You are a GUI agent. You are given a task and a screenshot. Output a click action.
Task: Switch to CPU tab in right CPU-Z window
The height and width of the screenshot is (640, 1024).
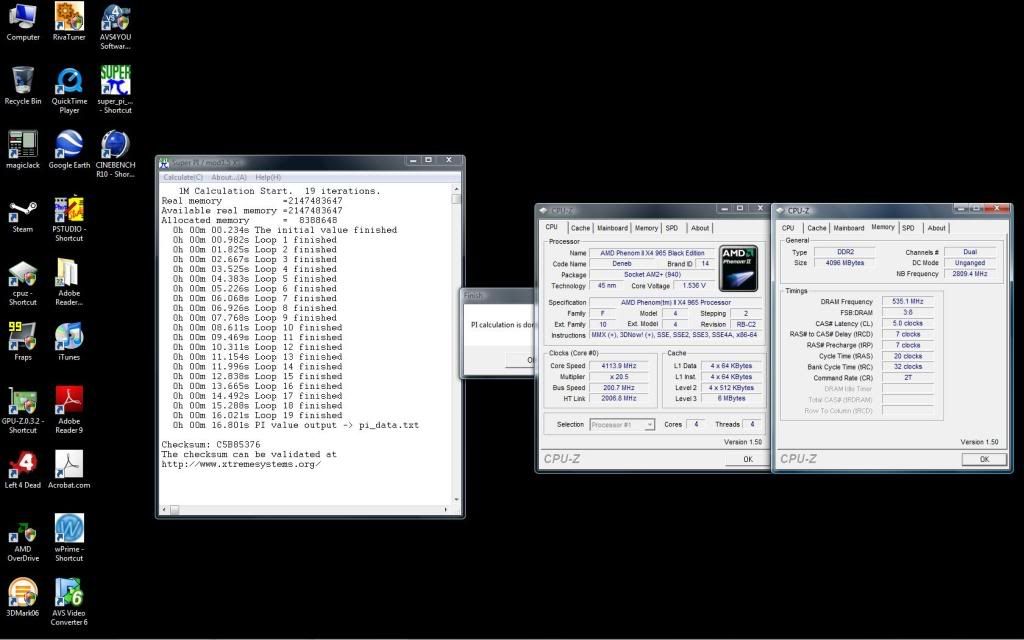tap(788, 228)
